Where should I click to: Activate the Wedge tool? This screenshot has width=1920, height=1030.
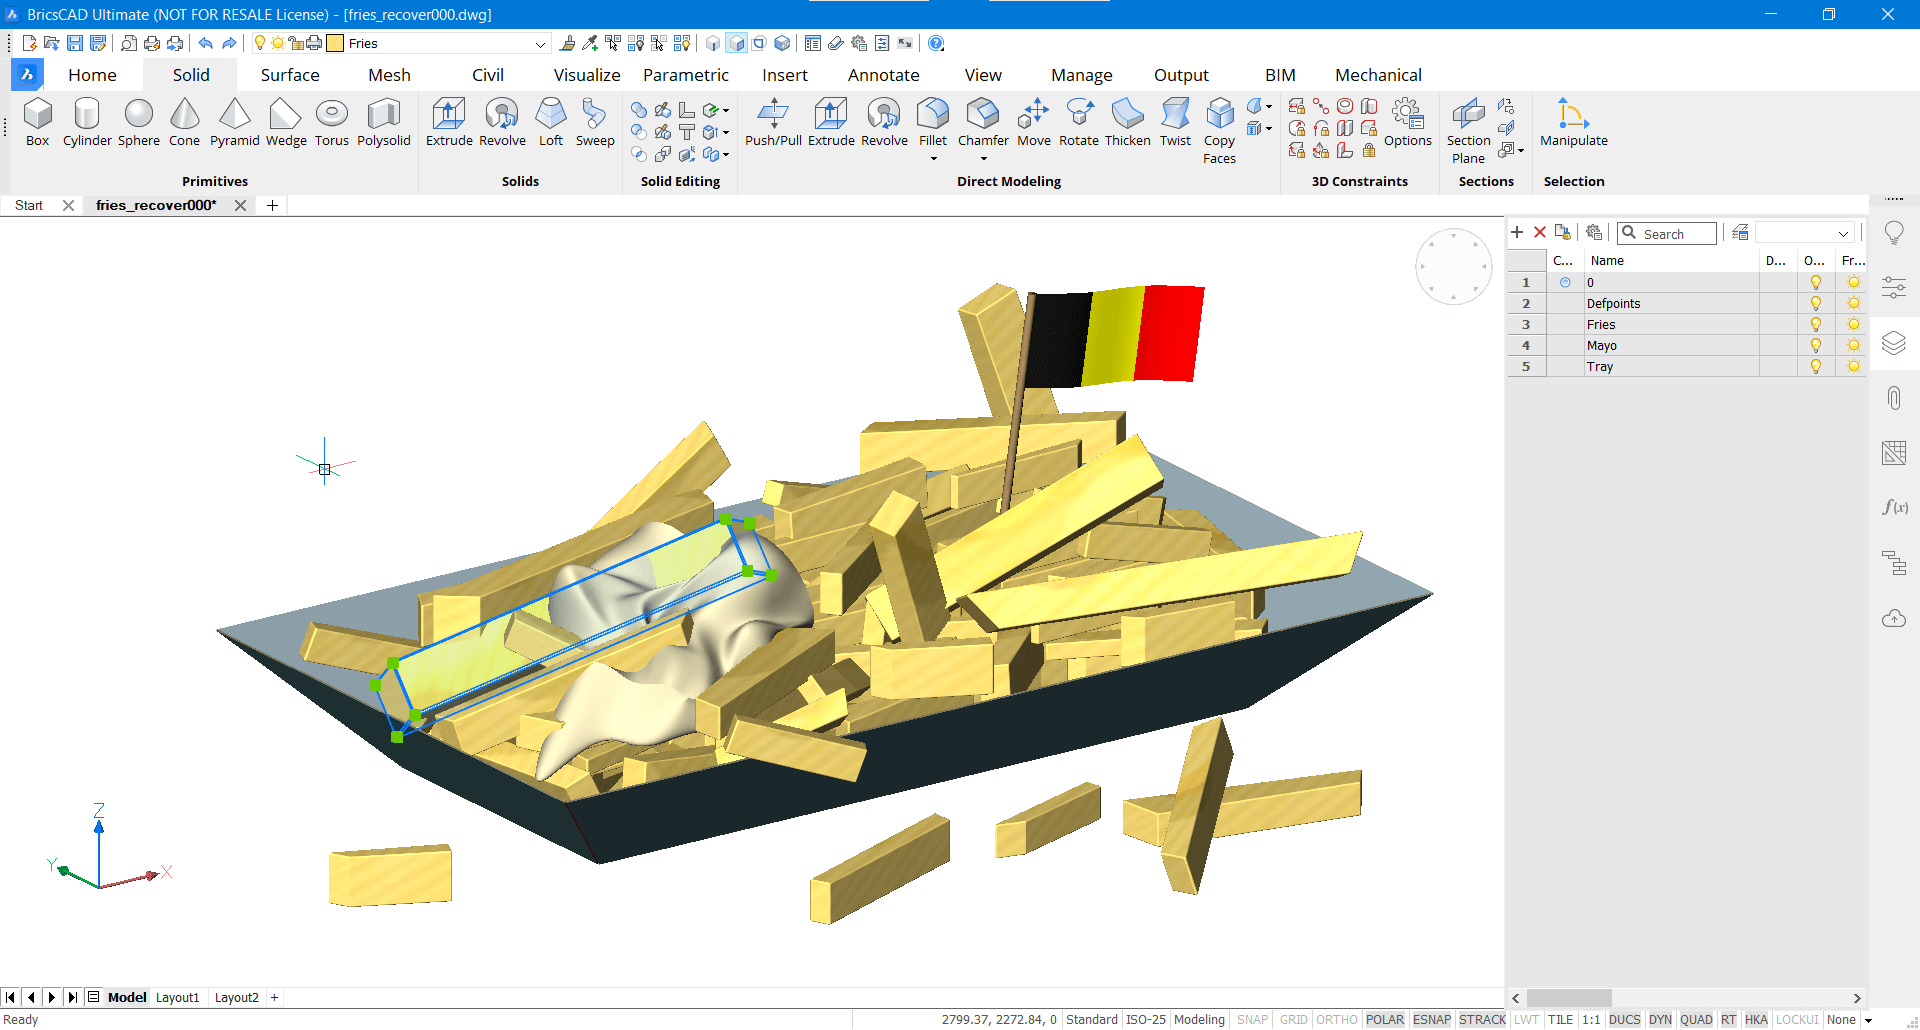click(x=286, y=123)
